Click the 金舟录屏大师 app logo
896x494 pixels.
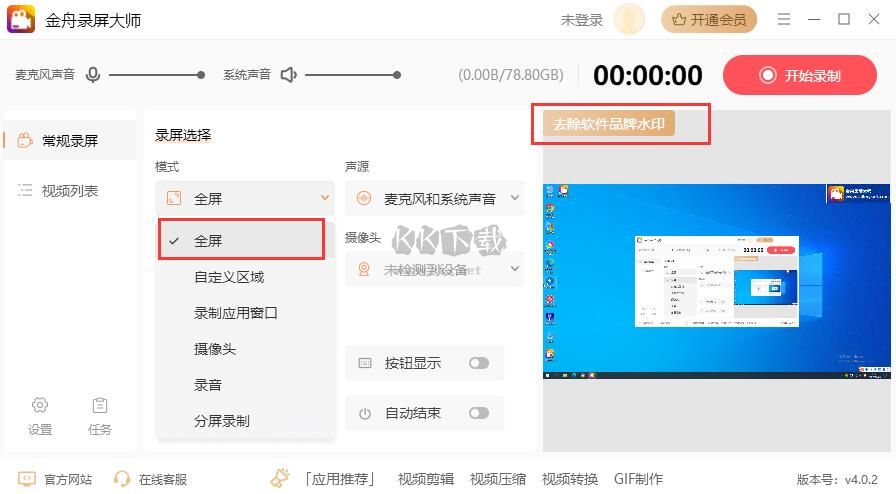[21, 19]
